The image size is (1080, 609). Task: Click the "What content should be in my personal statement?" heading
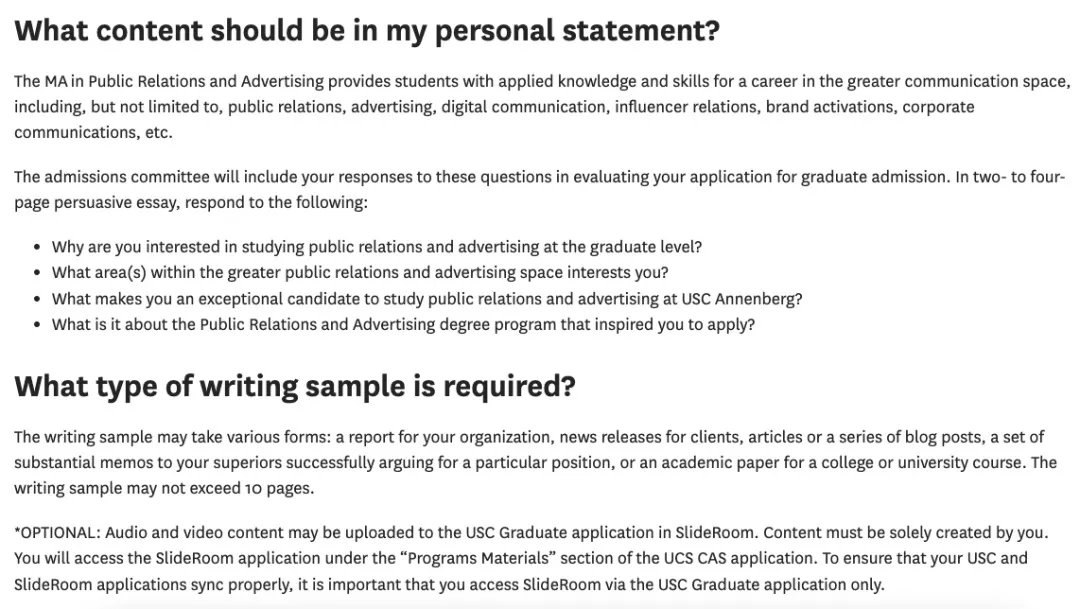367,31
